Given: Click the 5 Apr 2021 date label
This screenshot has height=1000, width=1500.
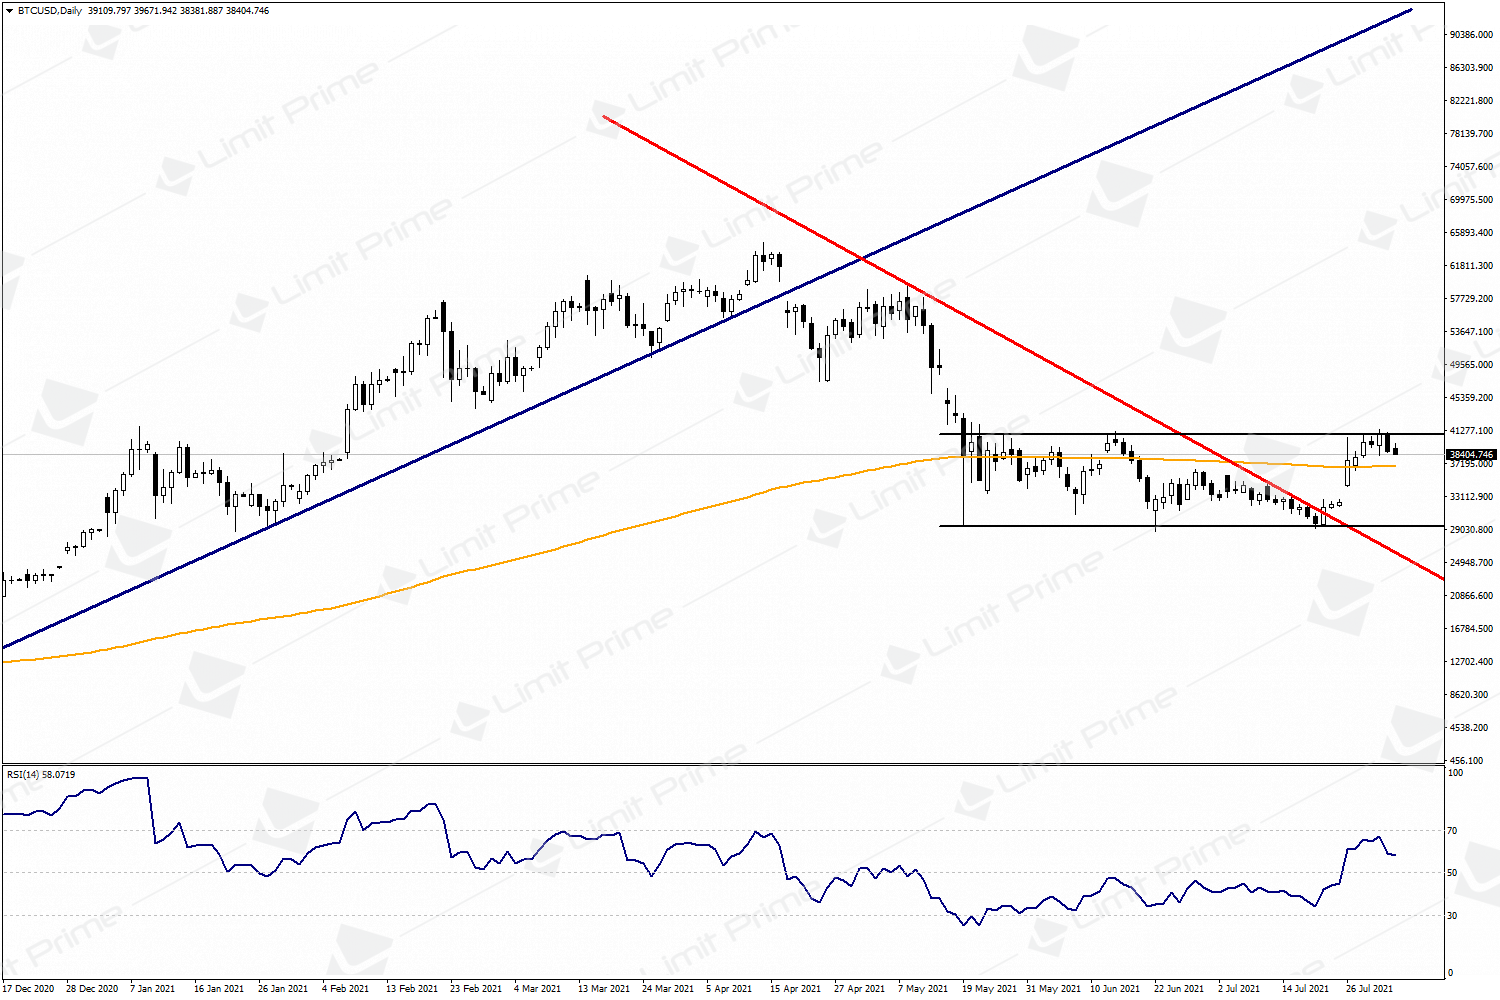Looking at the screenshot, I should click(x=730, y=989).
